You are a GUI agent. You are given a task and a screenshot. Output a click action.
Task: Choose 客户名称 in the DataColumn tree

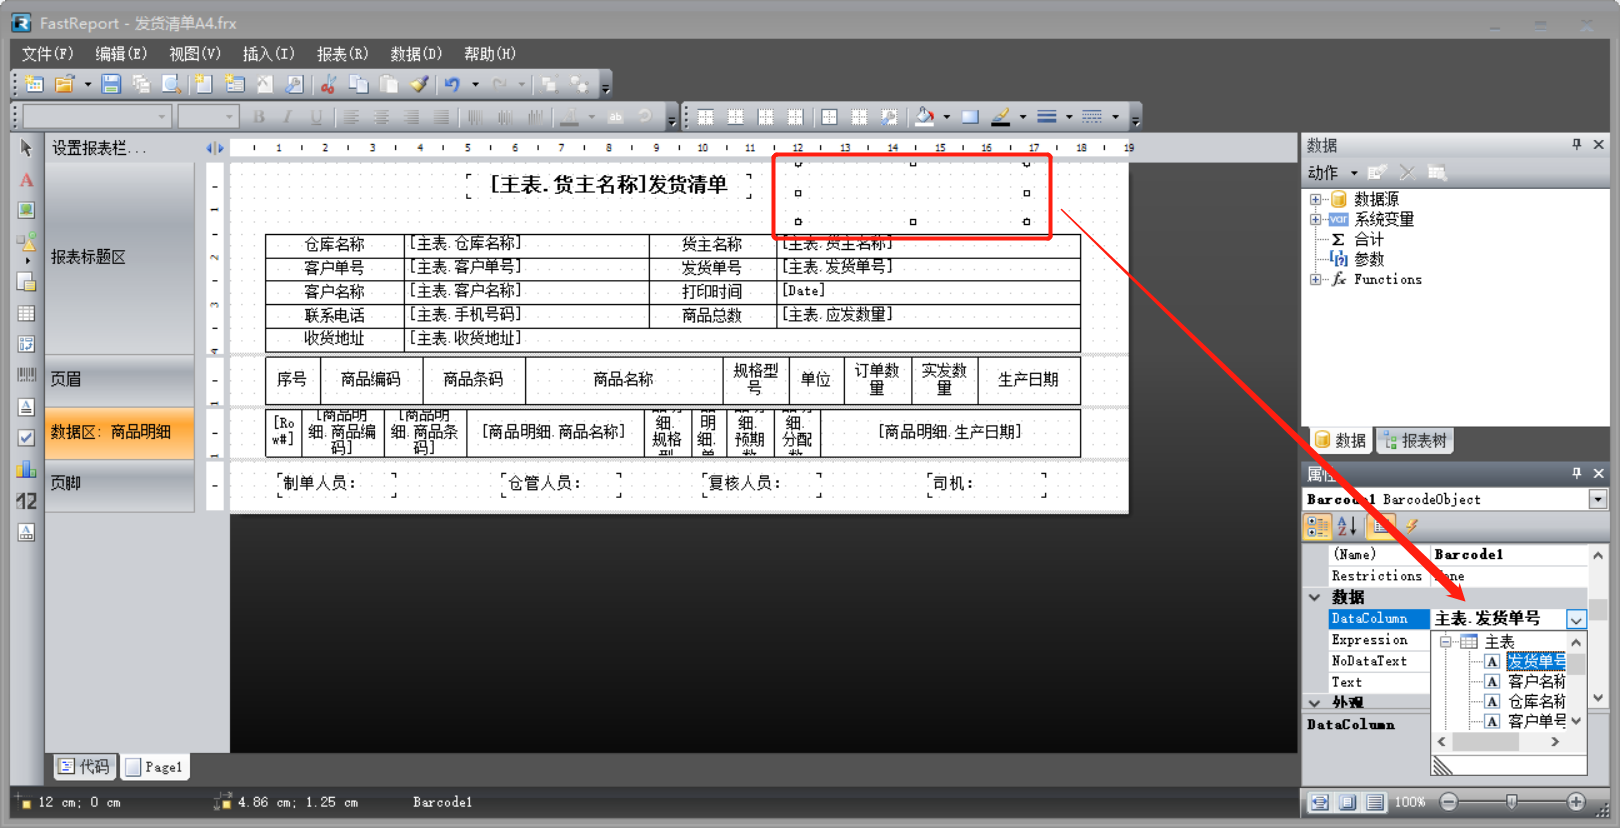[x=1536, y=681]
